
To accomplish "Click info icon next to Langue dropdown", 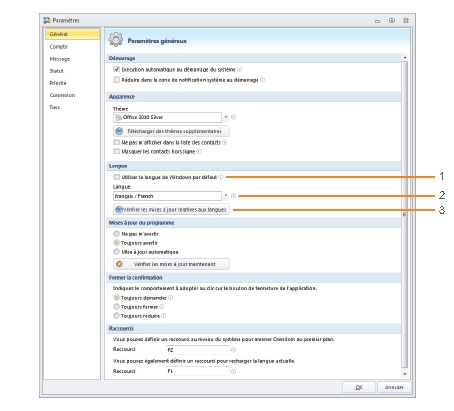I will coord(233,196).
